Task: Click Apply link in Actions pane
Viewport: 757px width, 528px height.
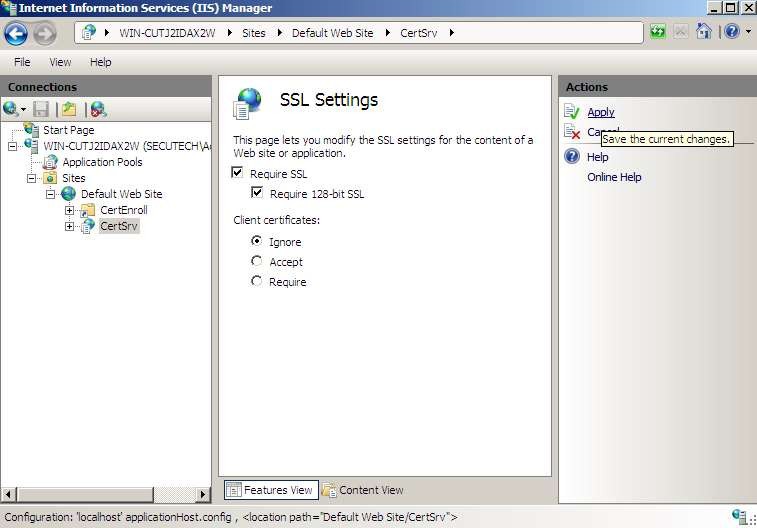Action: (601, 112)
